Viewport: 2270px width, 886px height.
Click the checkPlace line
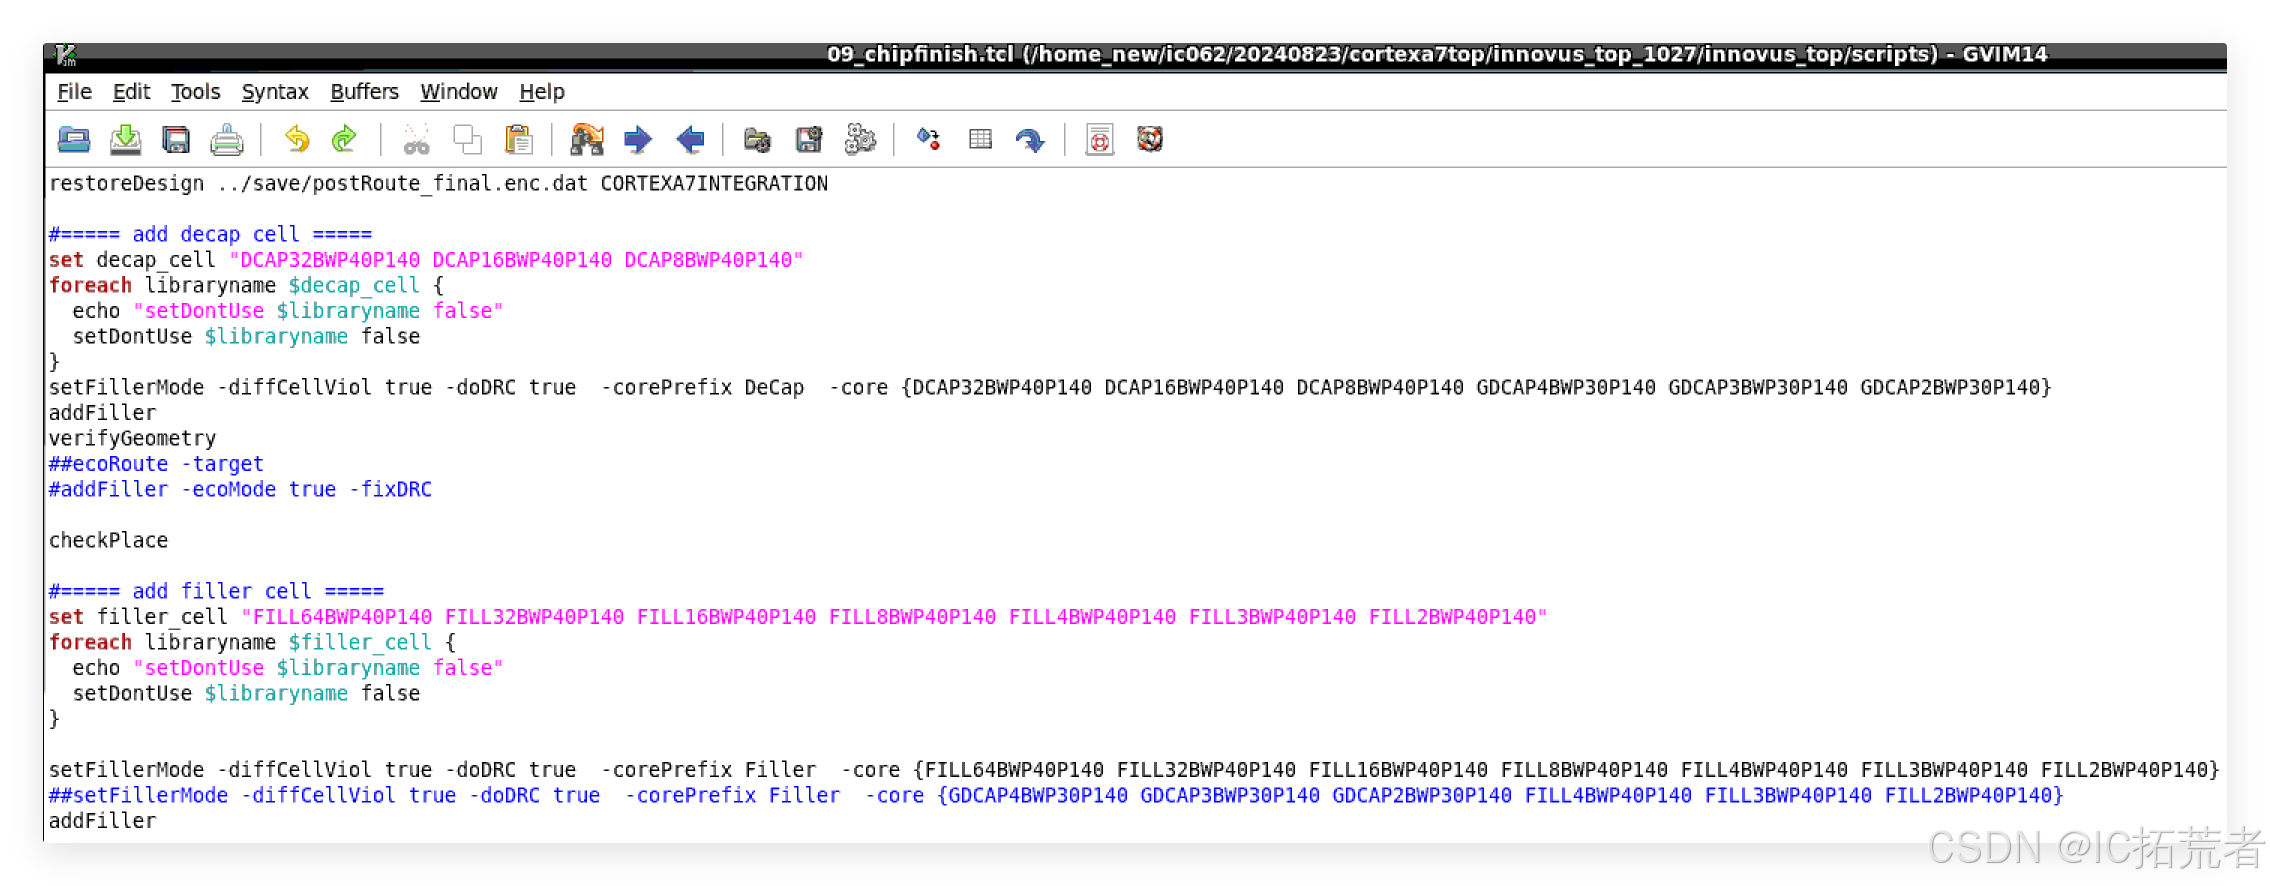tap(108, 541)
